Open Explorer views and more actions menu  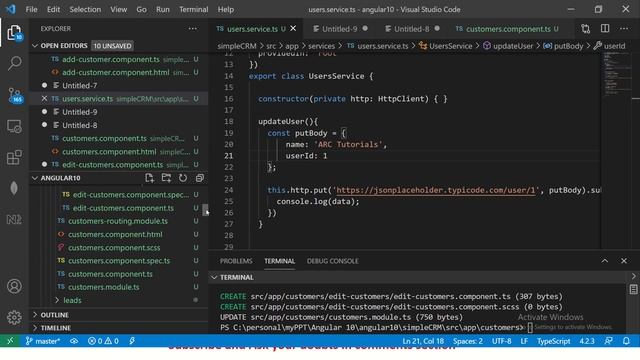pos(193,29)
